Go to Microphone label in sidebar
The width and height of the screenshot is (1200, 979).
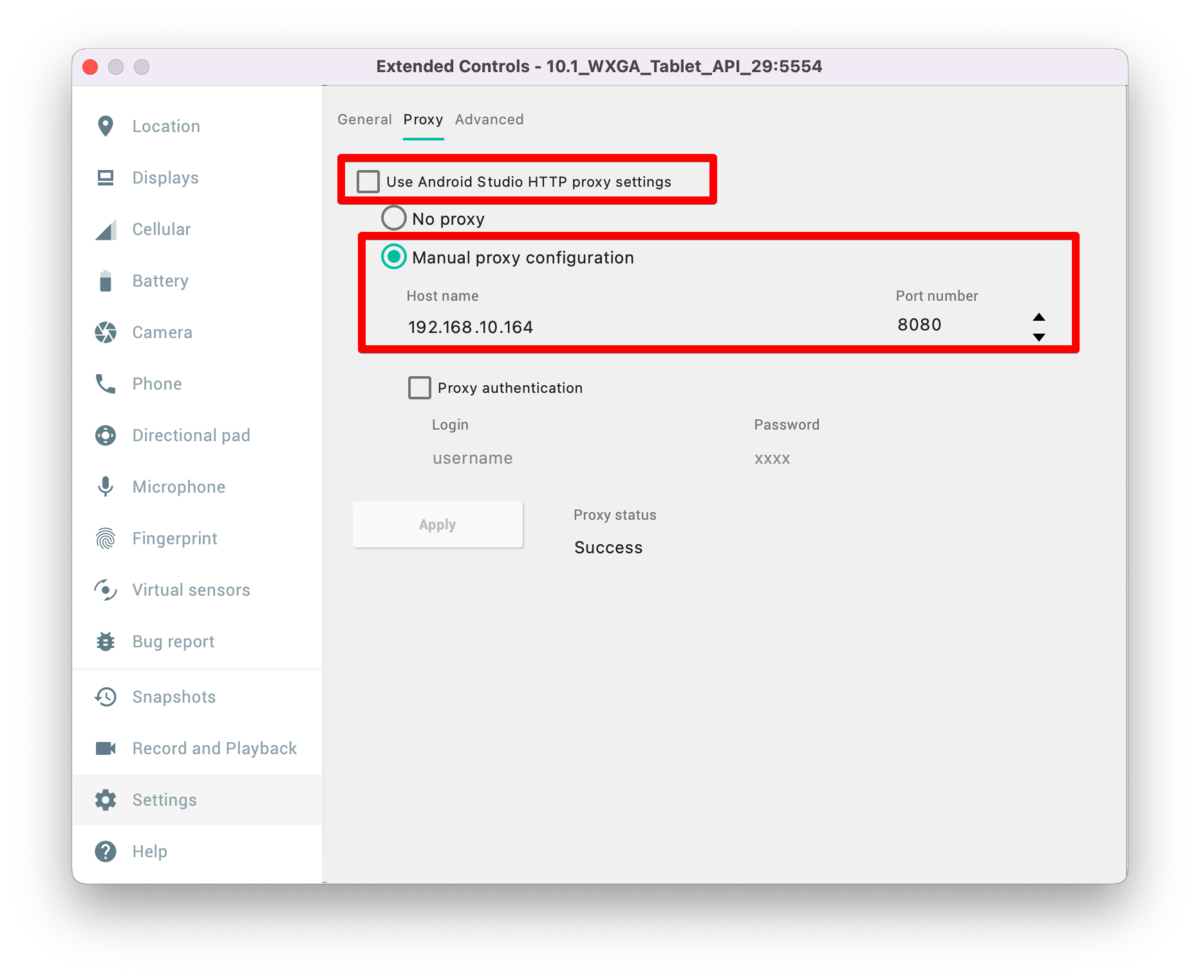[179, 487]
